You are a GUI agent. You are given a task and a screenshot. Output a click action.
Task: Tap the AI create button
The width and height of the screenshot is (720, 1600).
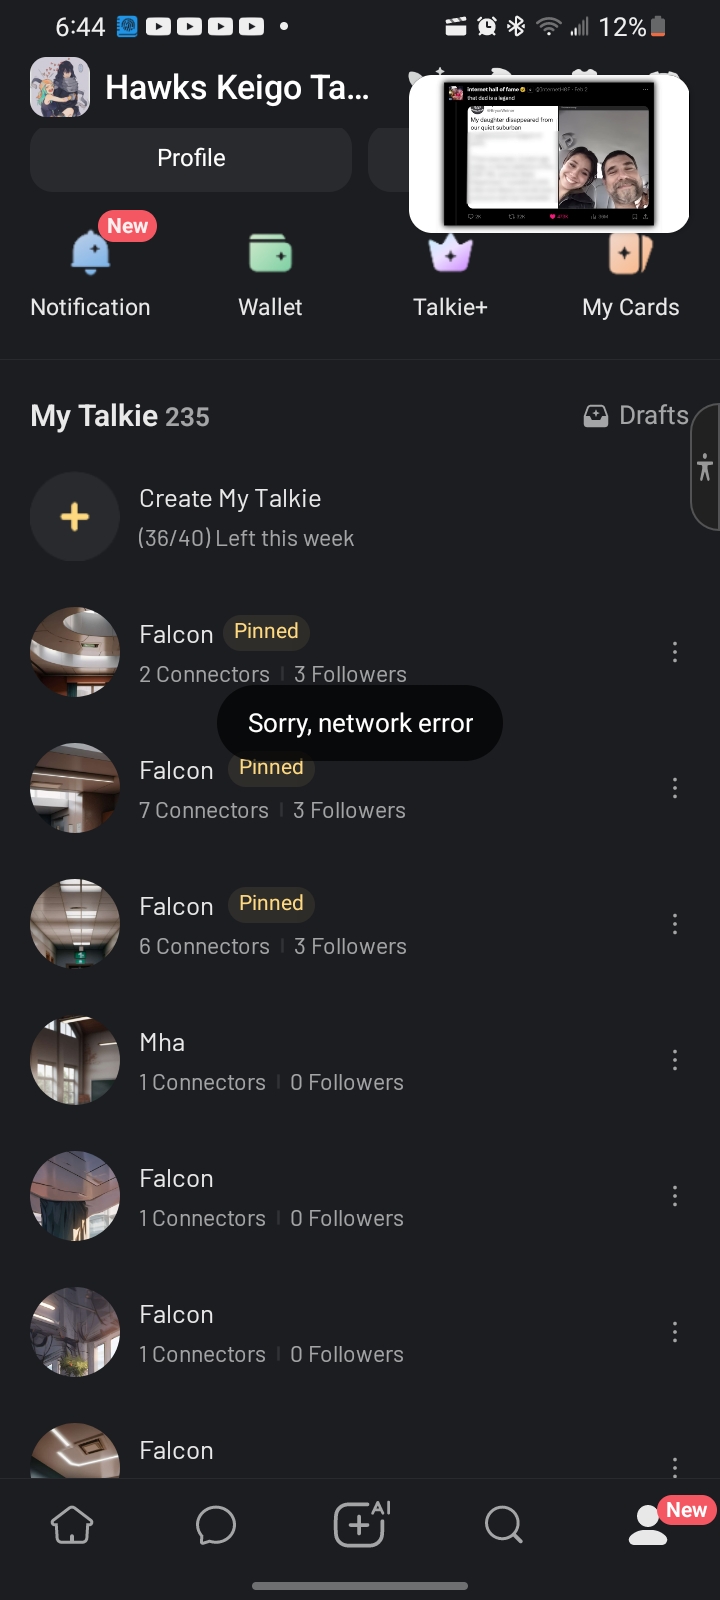(x=360, y=1525)
